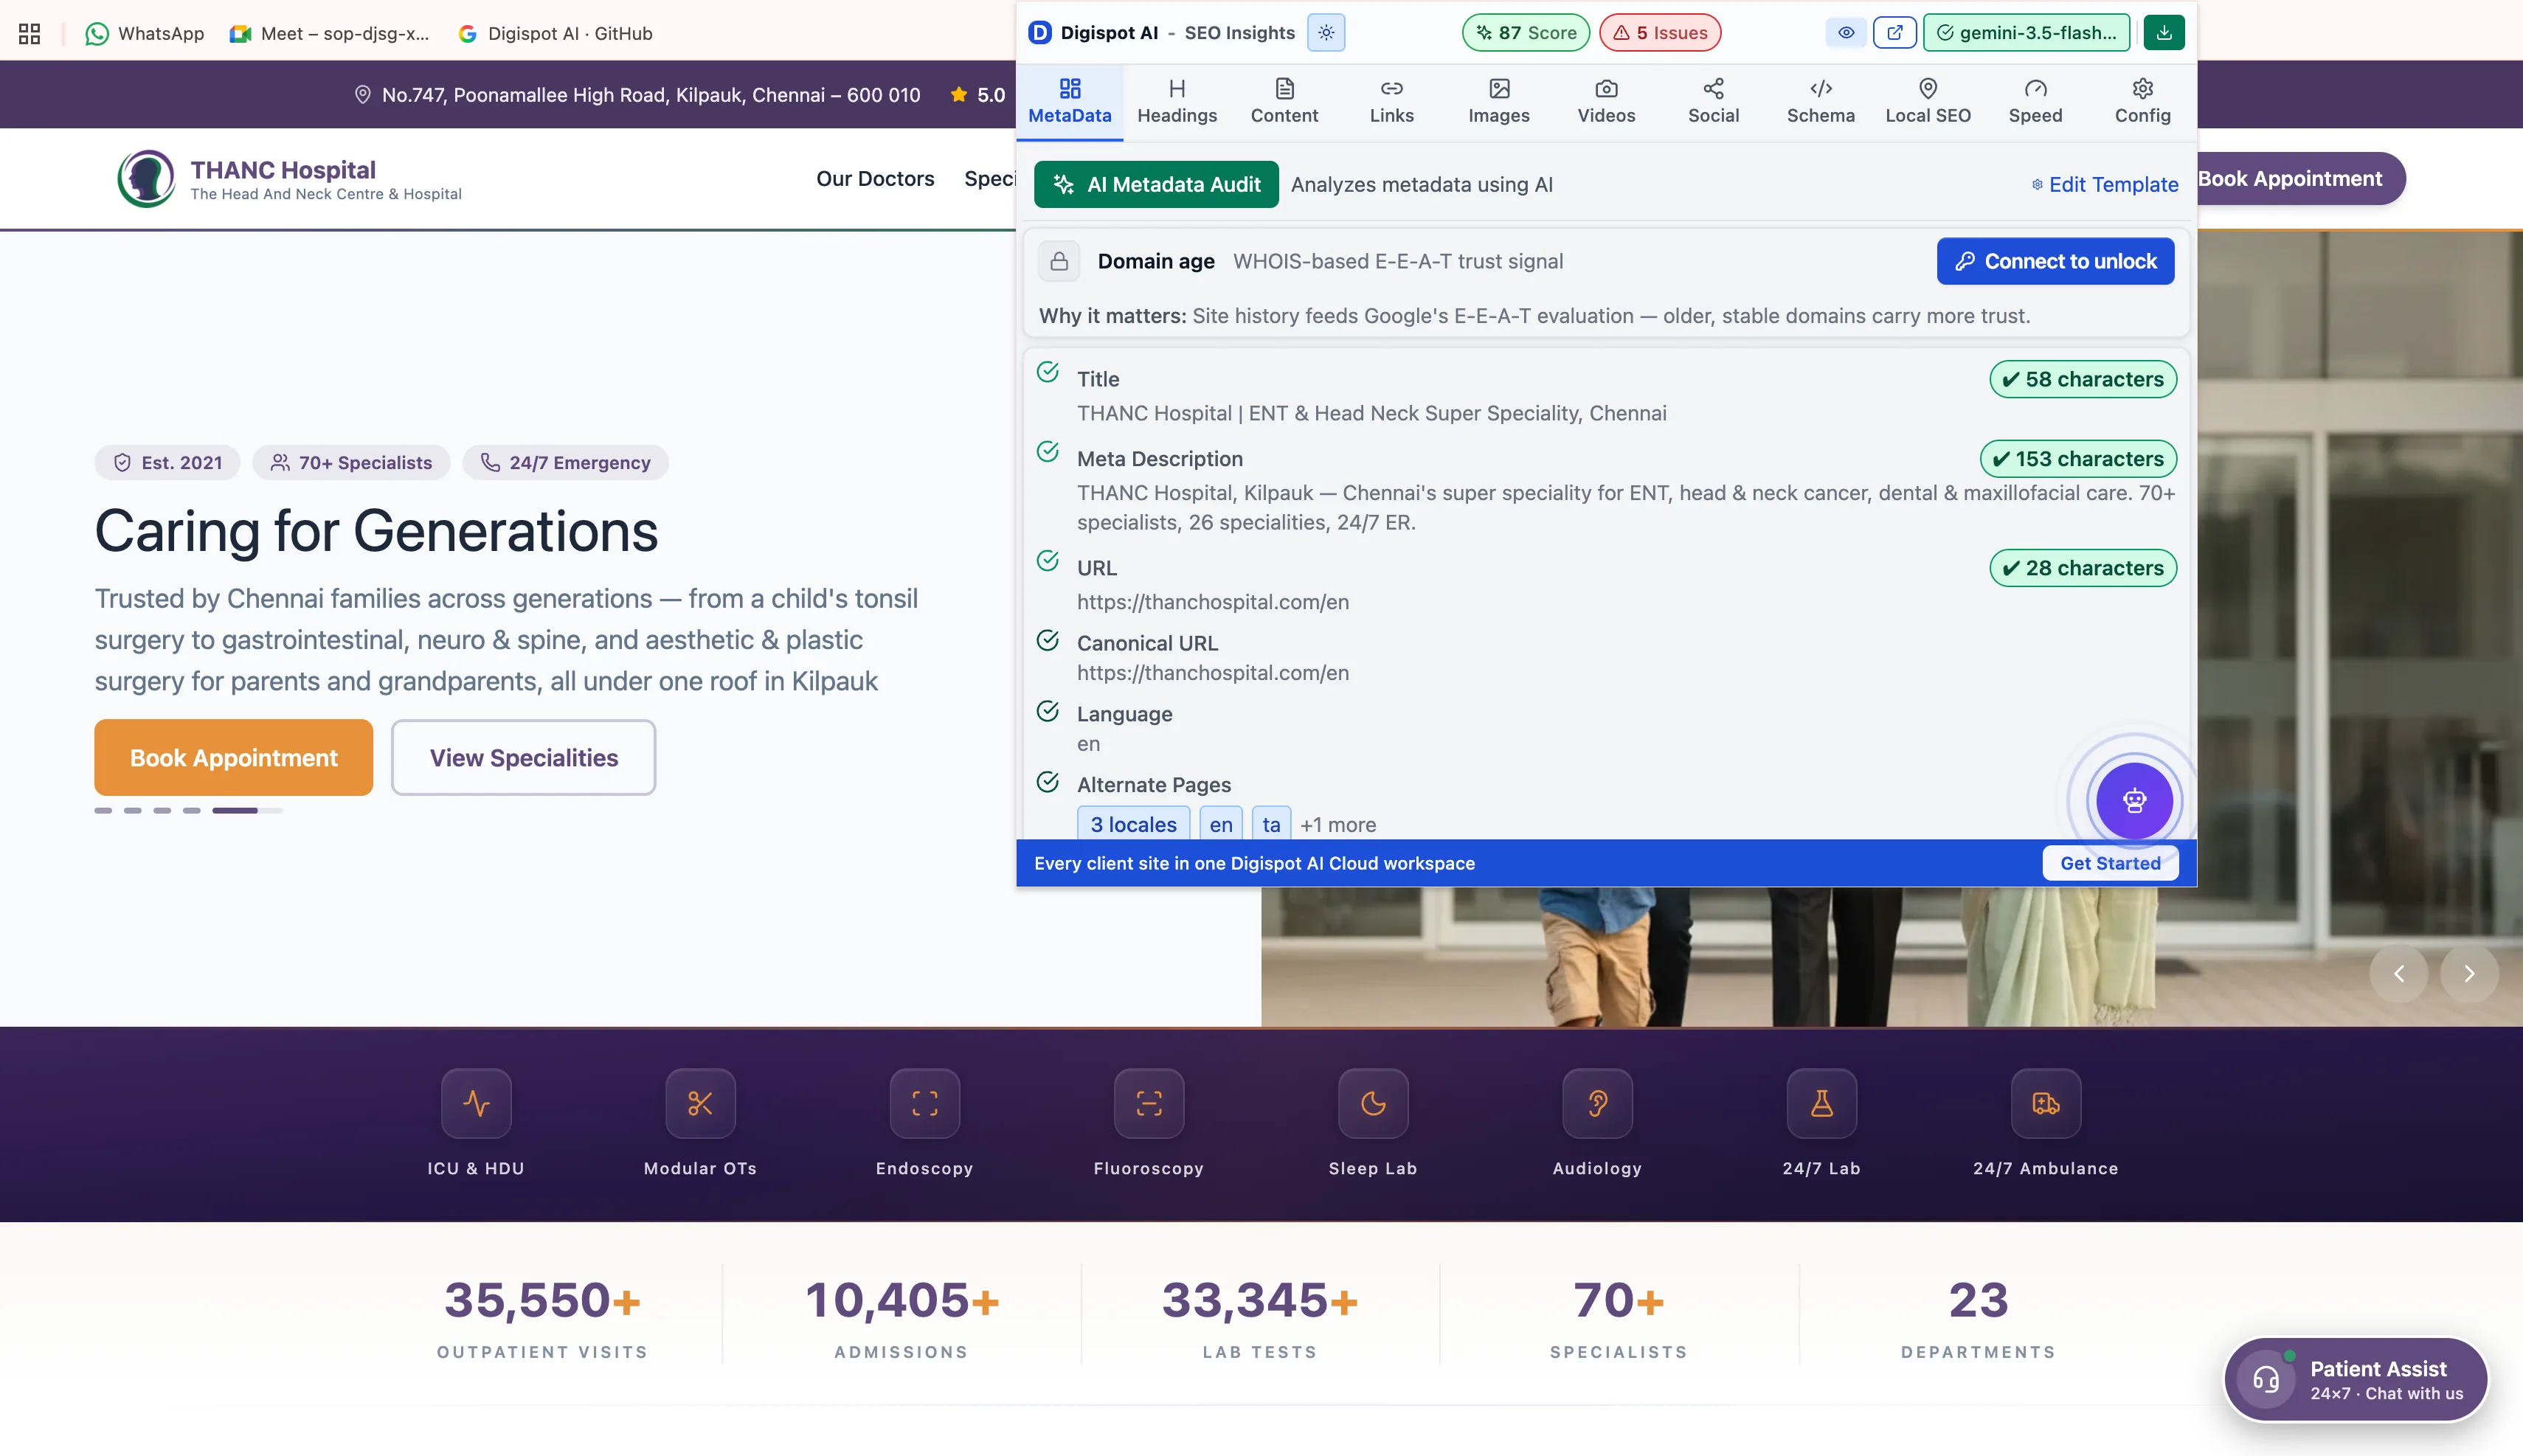This screenshot has height=1456, width=2523.
Task: Open the Speed tab
Action: pyautogui.click(x=2035, y=102)
